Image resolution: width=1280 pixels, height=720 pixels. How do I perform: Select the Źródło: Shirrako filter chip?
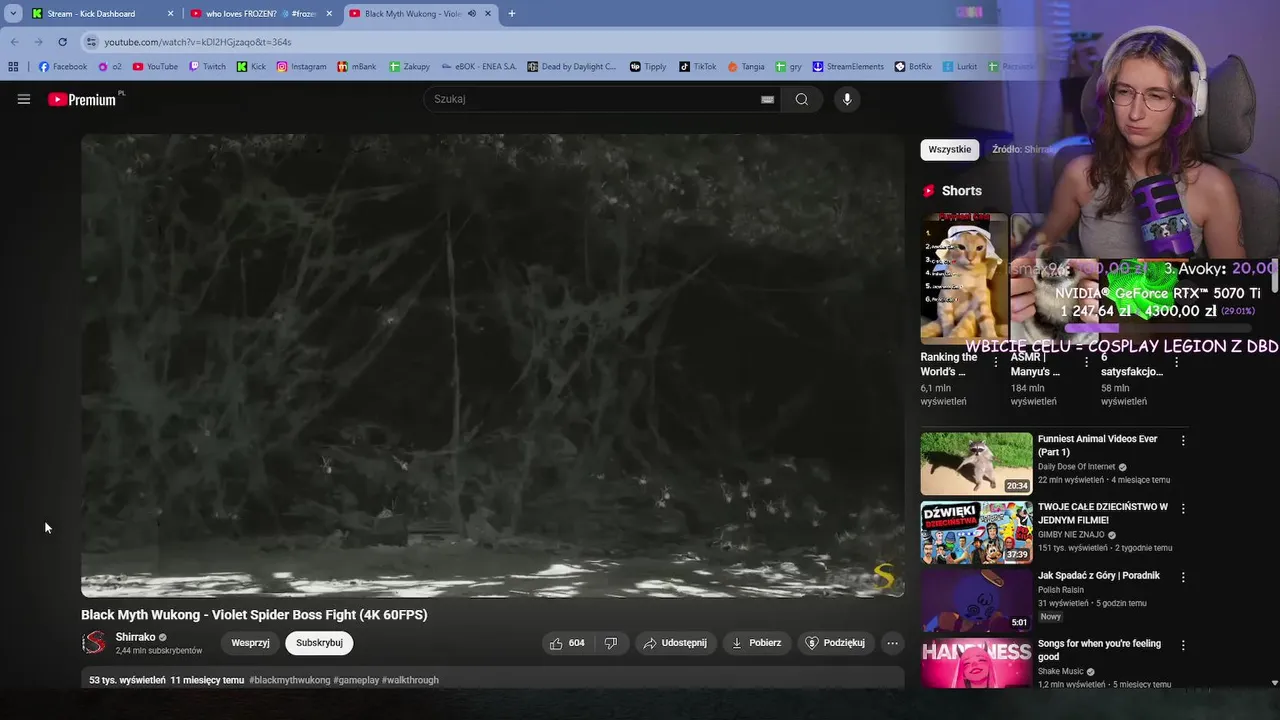pyautogui.click(x=1024, y=149)
